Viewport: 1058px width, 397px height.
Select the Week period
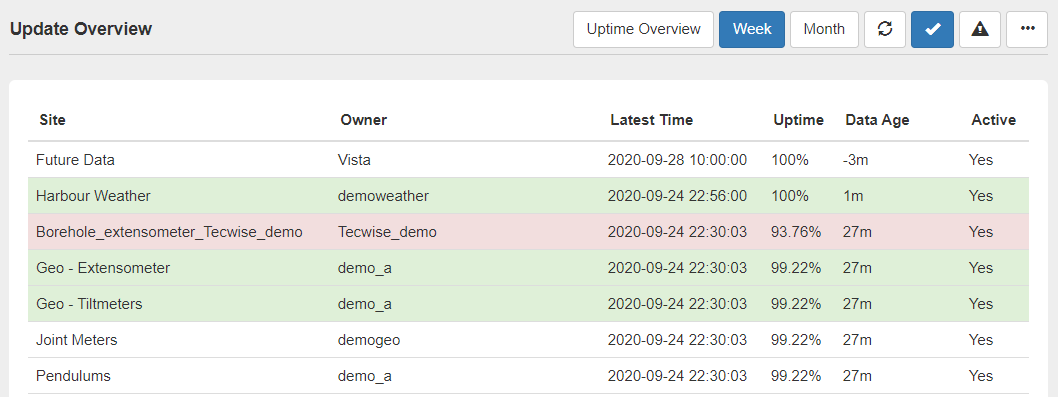[752, 30]
